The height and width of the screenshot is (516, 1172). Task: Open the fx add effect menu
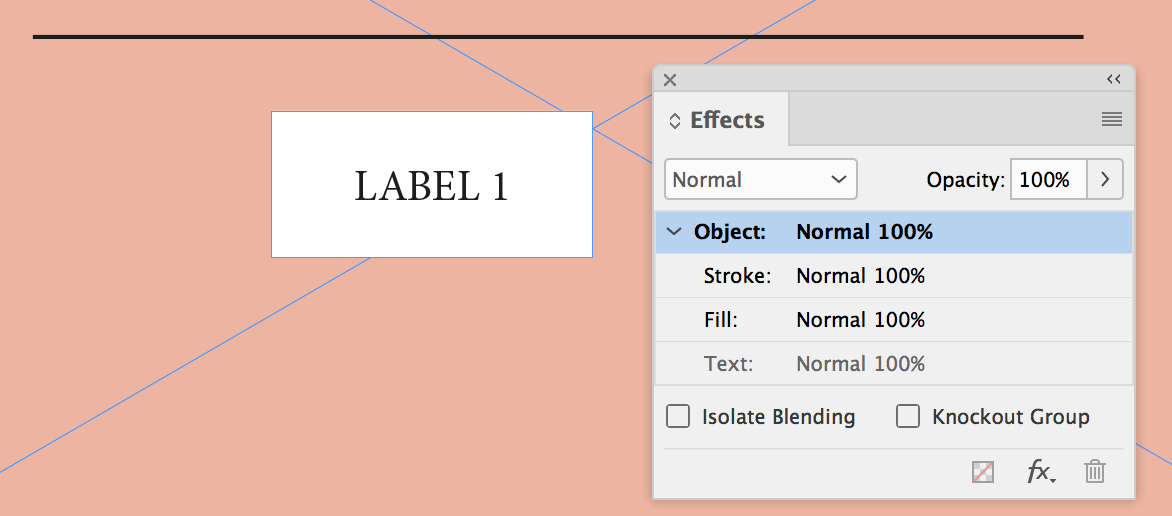click(1040, 472)
